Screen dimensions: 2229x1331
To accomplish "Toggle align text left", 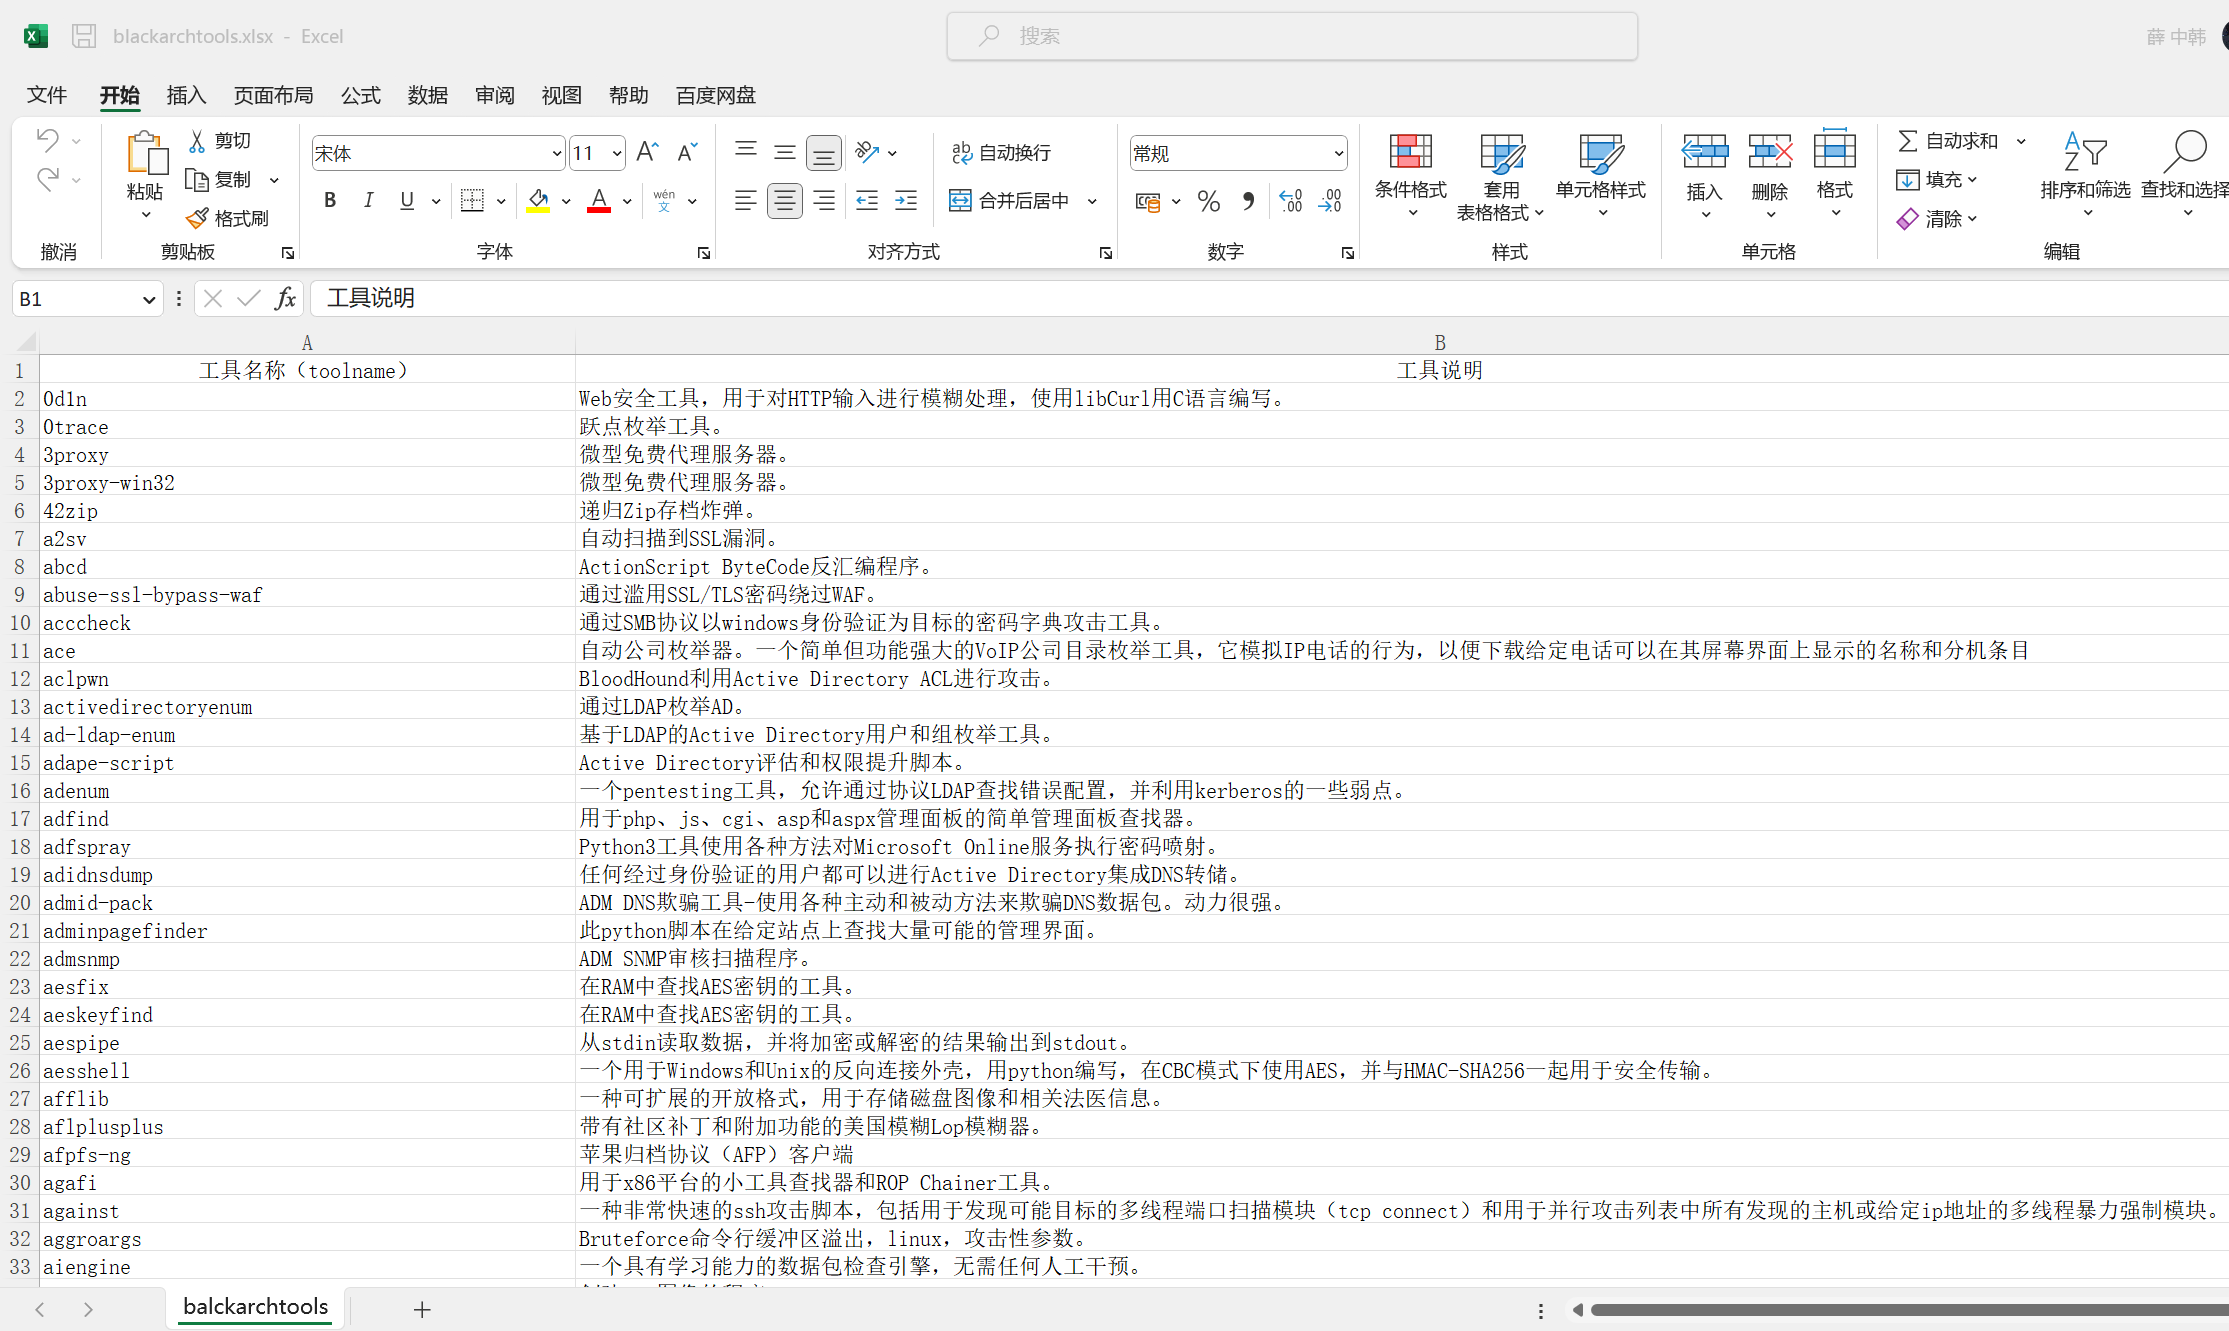I will tap(746, 200).
